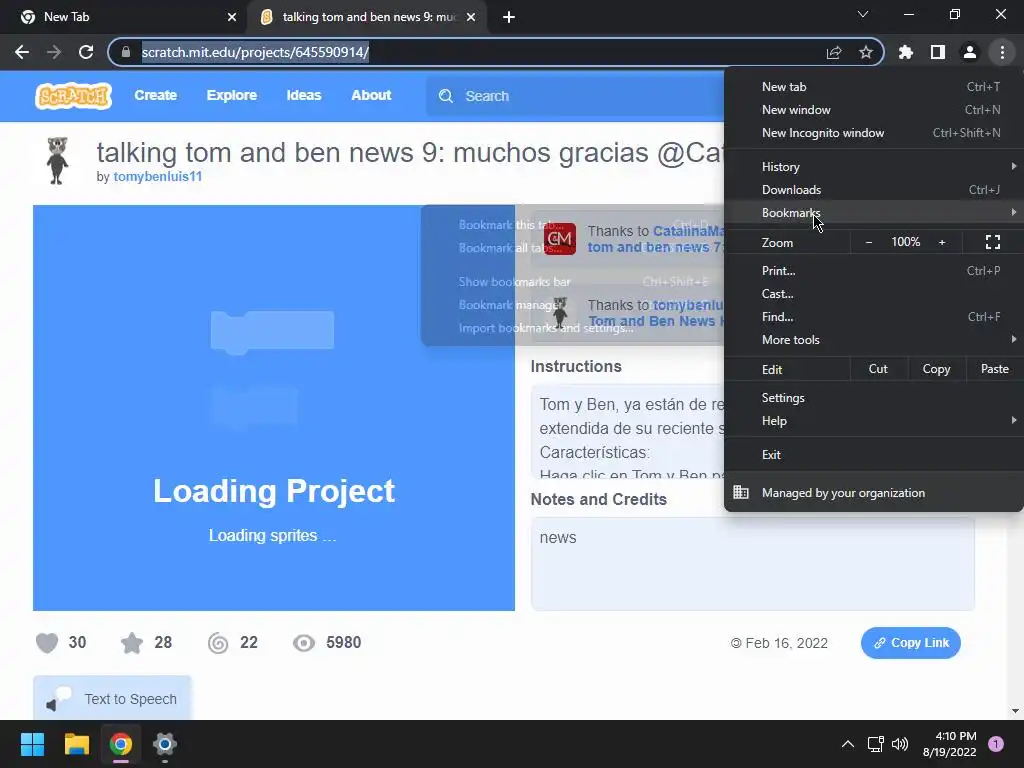
Task: Open Settings gear in taskbar
Action: point(165,744)
